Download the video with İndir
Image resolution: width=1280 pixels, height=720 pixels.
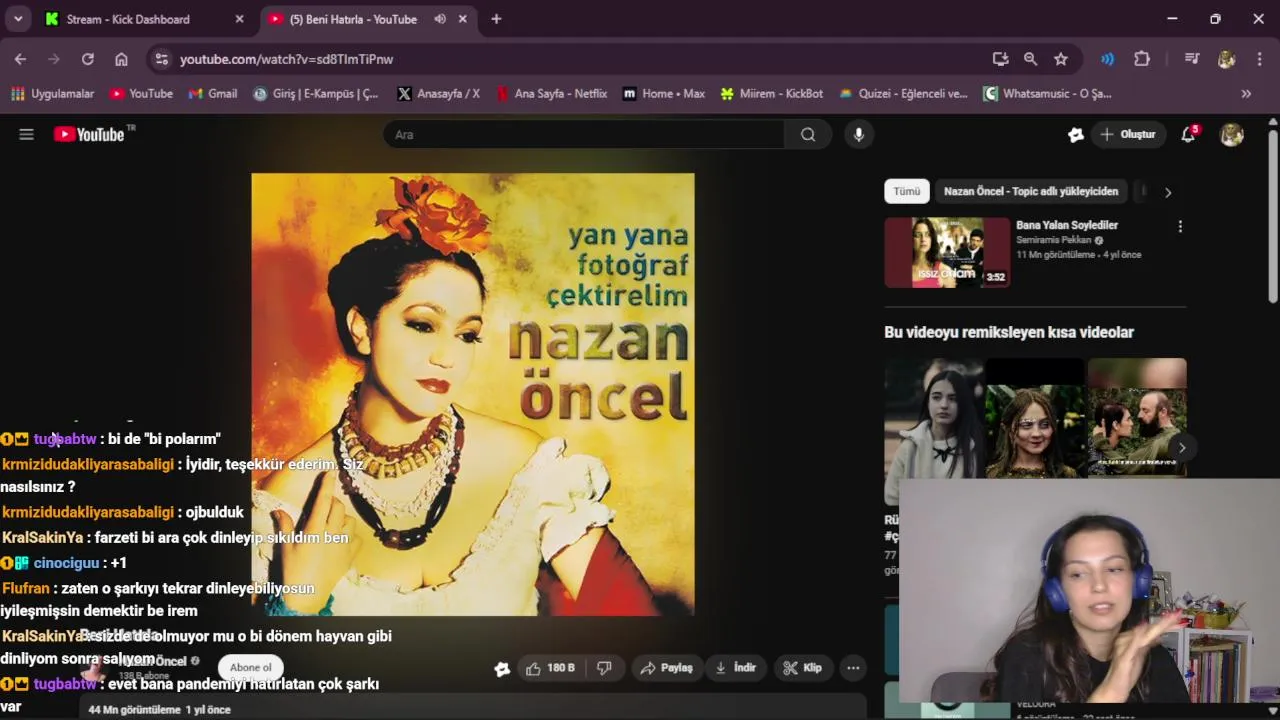[x=735, y=668]
